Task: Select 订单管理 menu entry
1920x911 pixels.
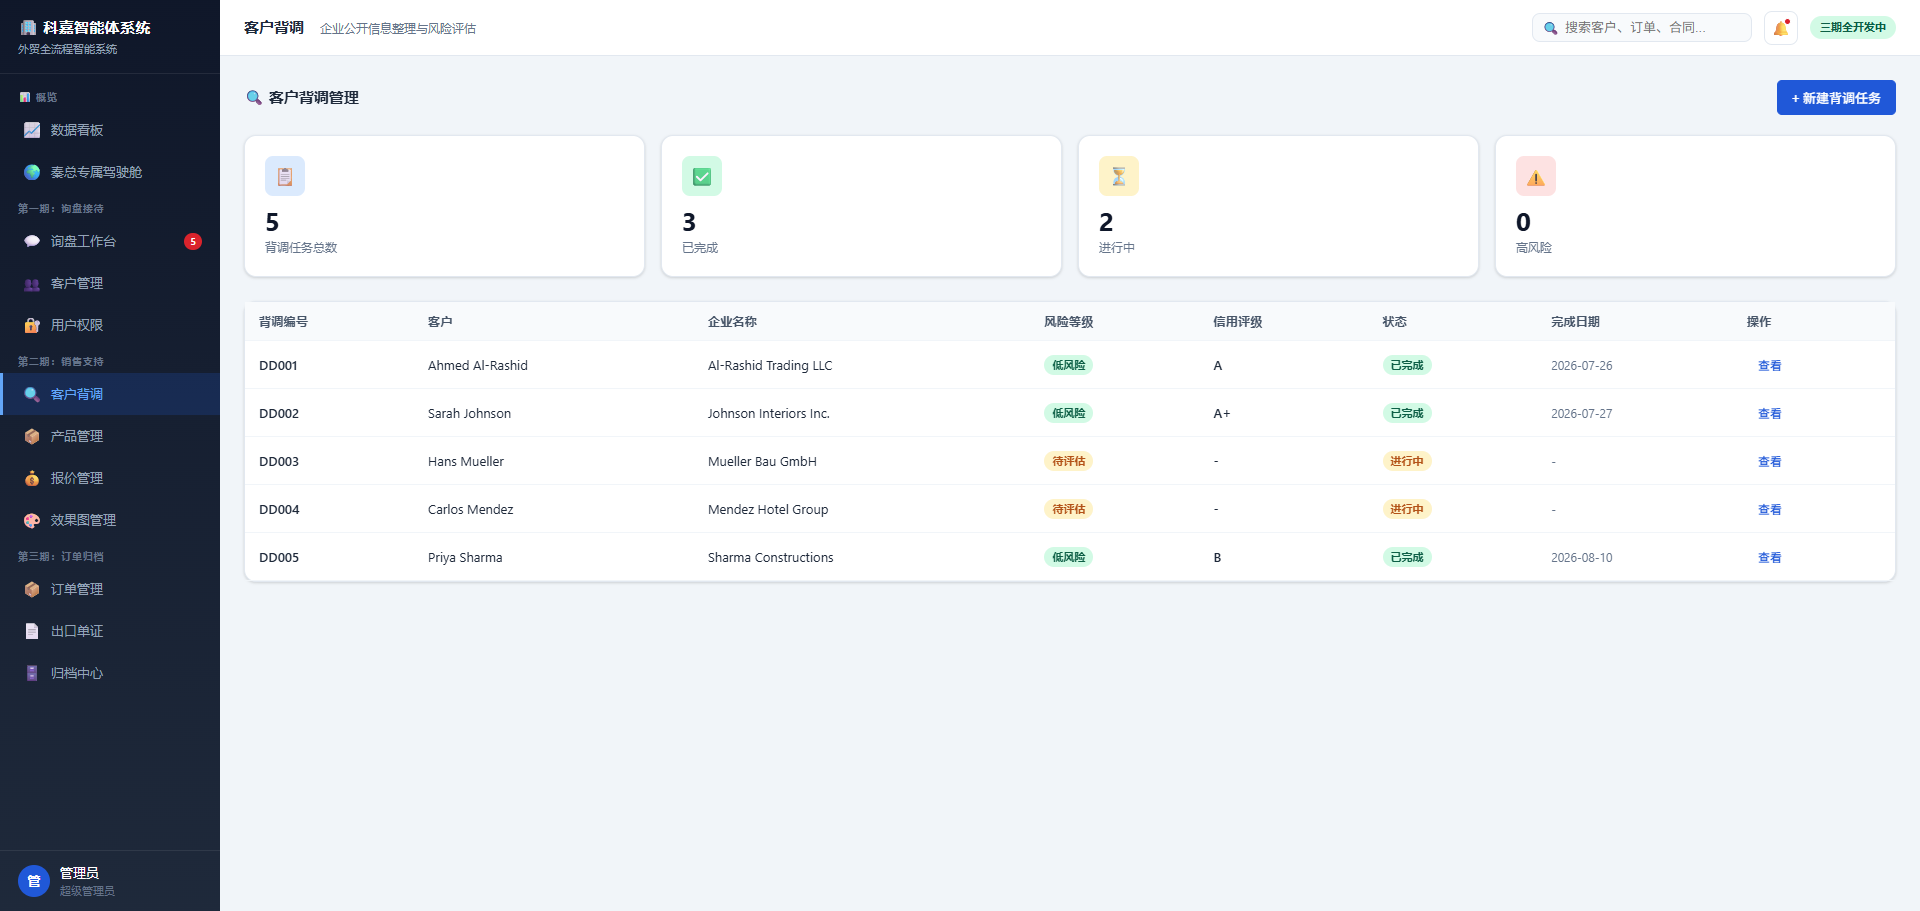Action: [110, 589]
